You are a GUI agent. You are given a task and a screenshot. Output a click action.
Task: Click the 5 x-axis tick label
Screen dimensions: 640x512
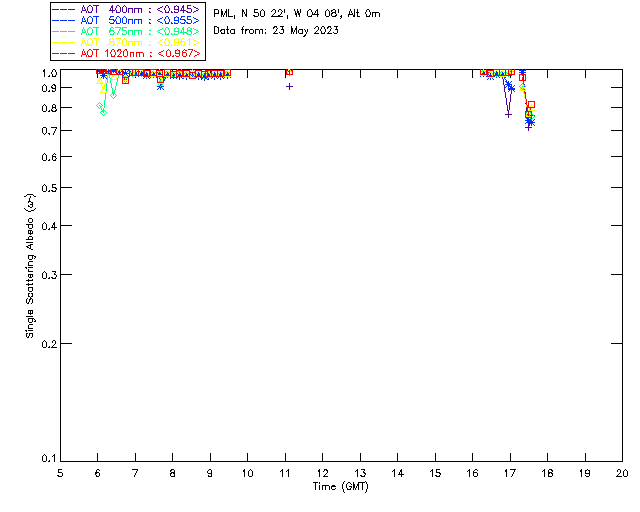[60, 473]
